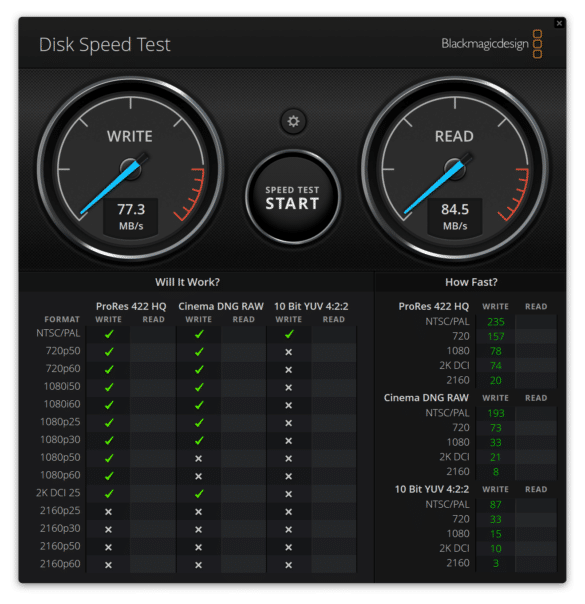The height and width of the screenshot is (604, 585).
Task: Click 10 Bit YUV 4:2:2 heading in How Fast
Action: pos(432,489)
